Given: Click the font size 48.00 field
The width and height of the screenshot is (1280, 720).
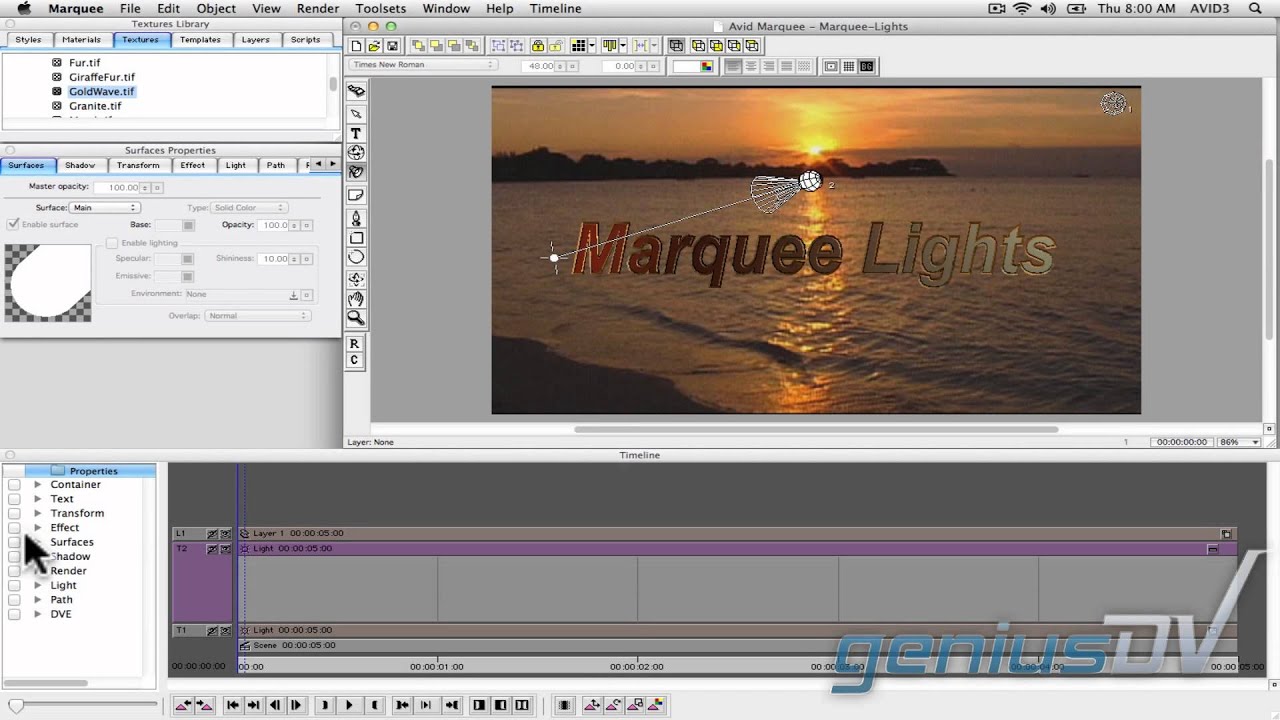Looking at the screenshot, I should coord(540,66).
